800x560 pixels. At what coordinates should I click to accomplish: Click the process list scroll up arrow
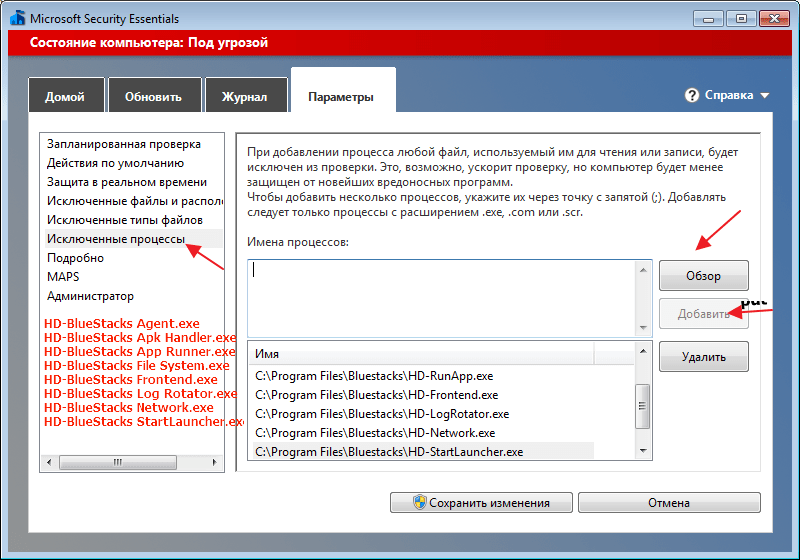click(x=643, y=351)
